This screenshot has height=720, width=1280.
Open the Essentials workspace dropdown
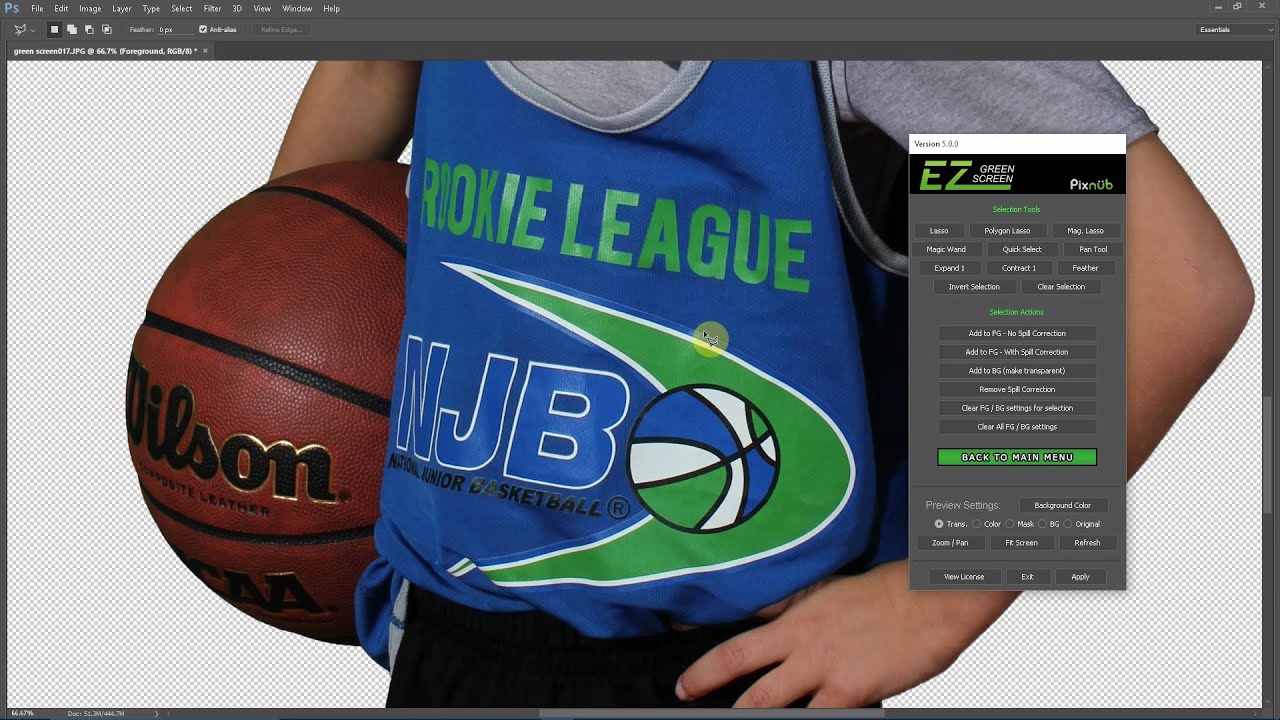coord(1235,29)
